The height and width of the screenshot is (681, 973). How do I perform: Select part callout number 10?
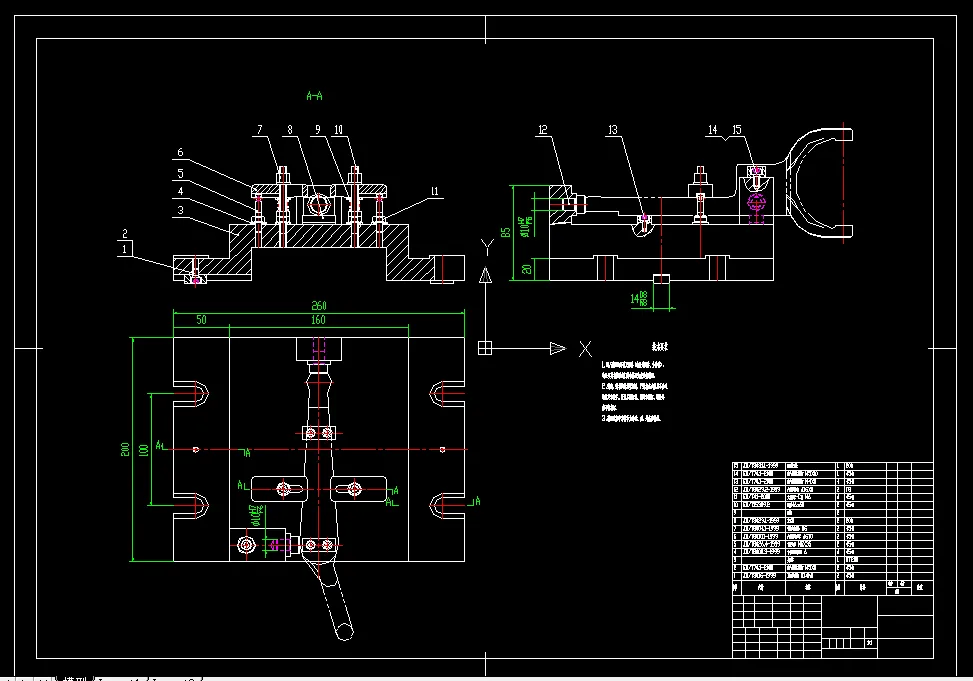(338, 130)
